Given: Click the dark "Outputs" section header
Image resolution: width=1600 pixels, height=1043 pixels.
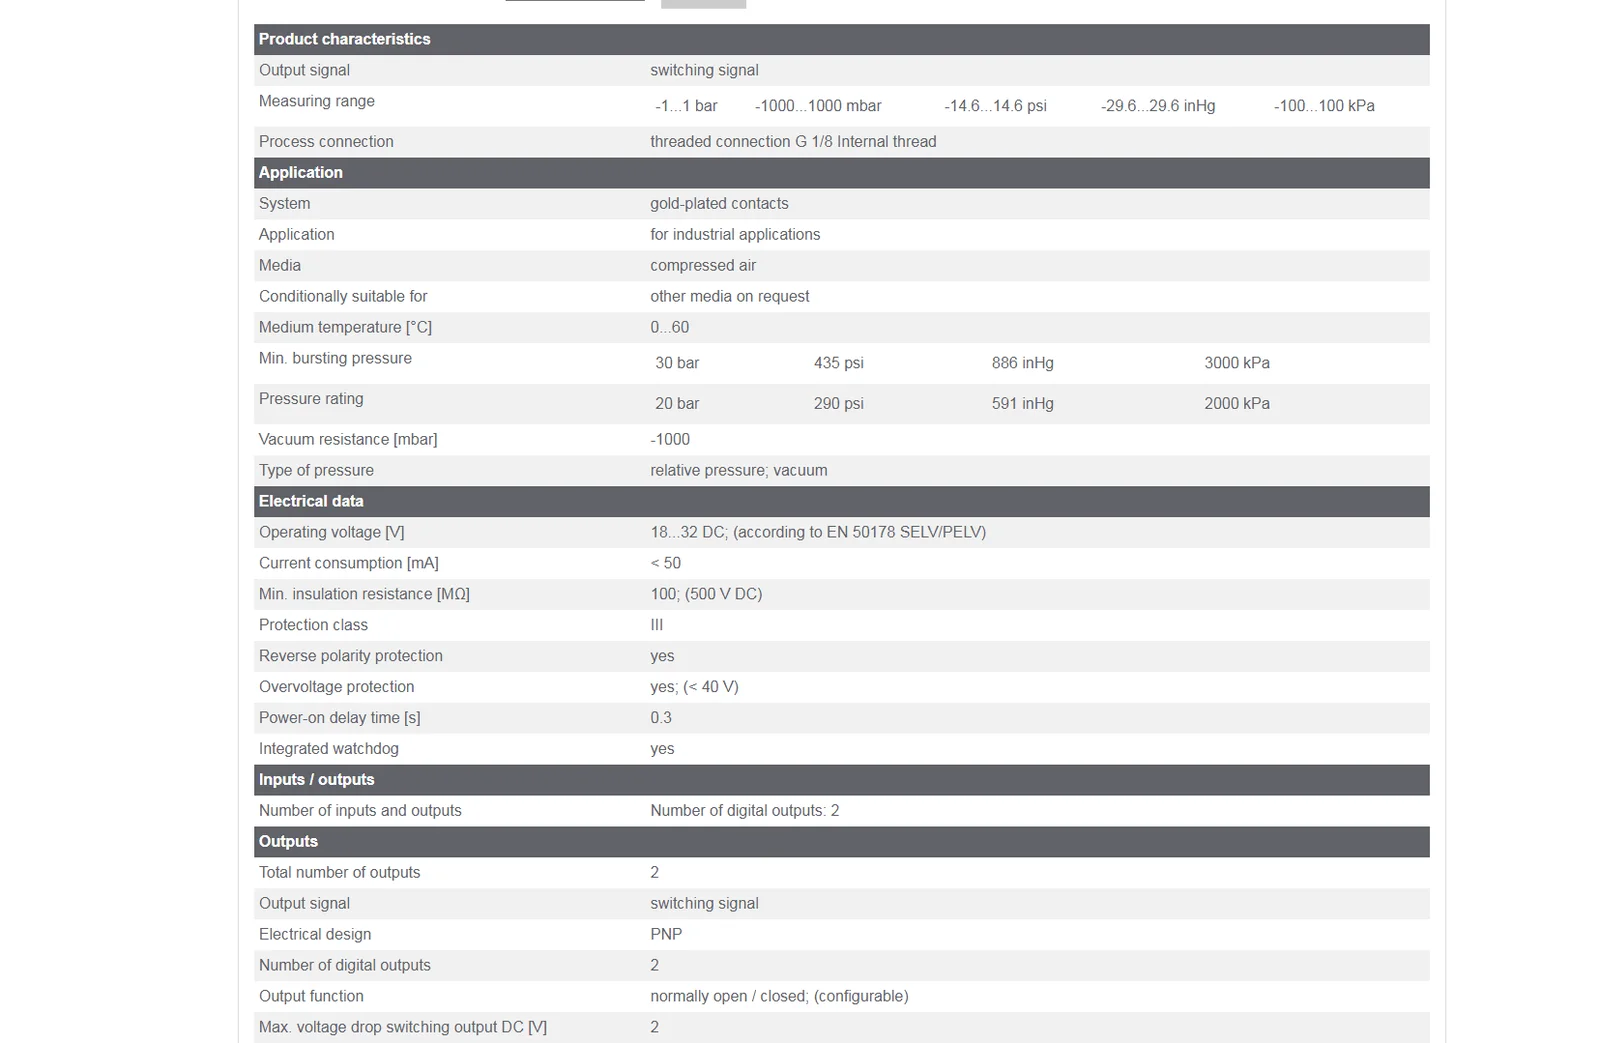Looking at the screenshot, I should pyautogui.click(x=841, y=843).
